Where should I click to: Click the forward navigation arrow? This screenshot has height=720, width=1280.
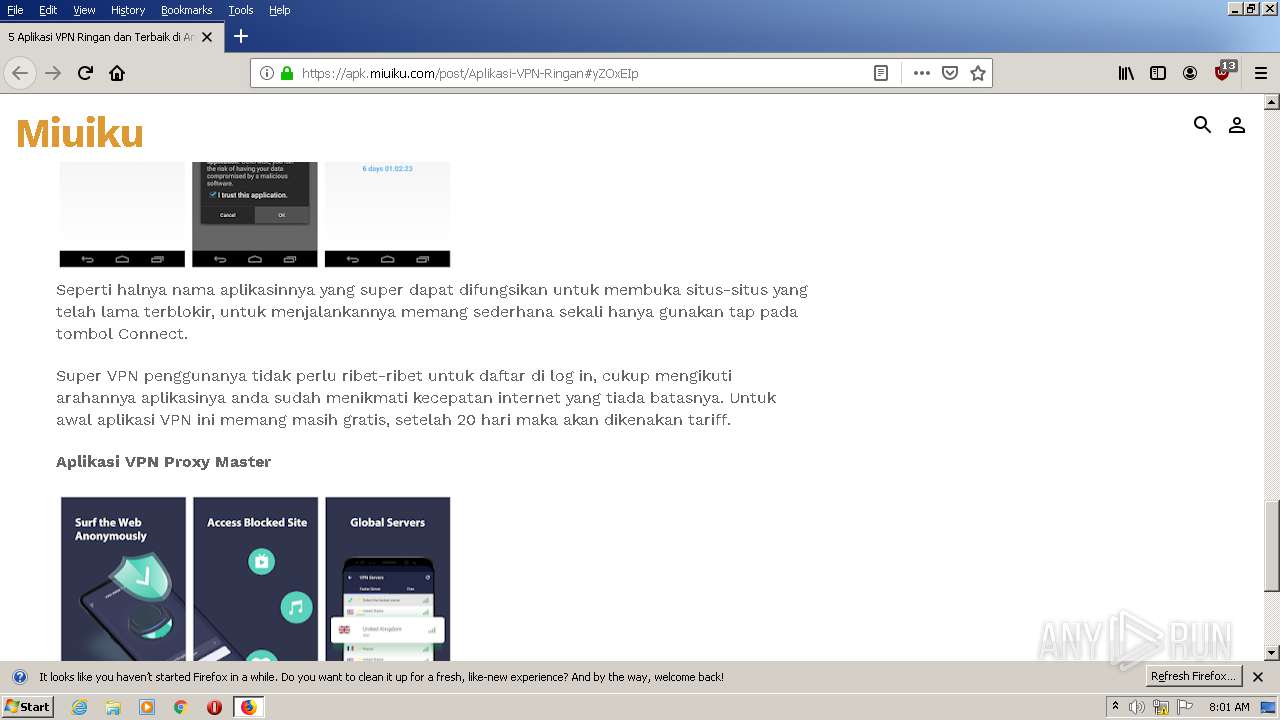[53, 73]
